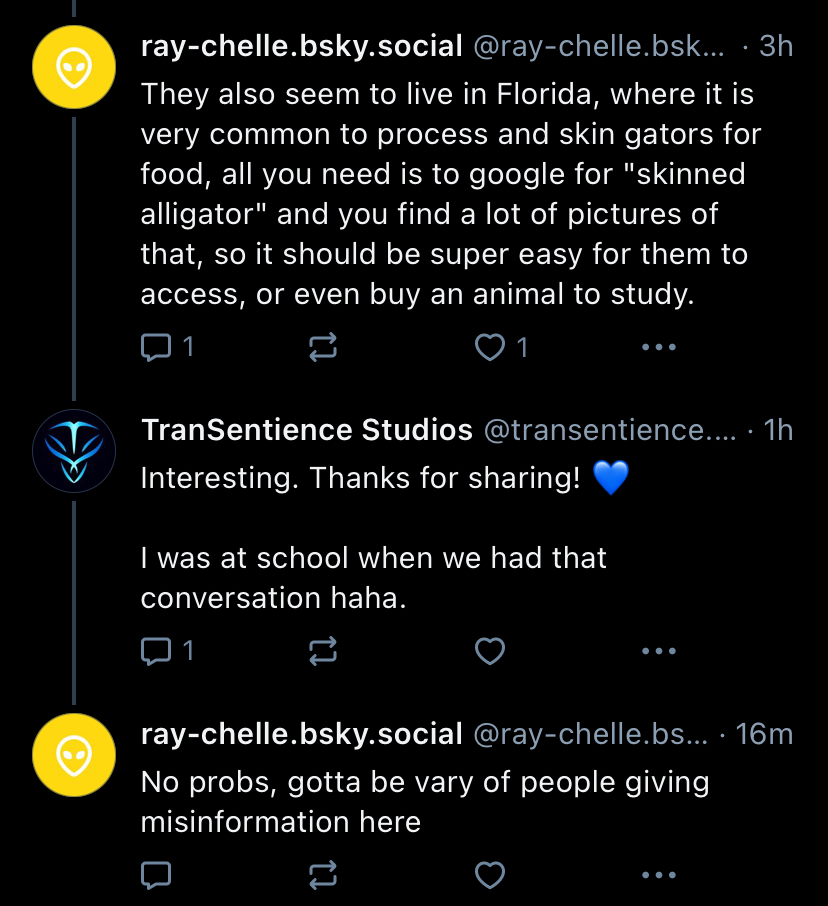Open the 16m timestamp of last post
828x906 pixels.
pyautogui.click(x=764, y=734)
